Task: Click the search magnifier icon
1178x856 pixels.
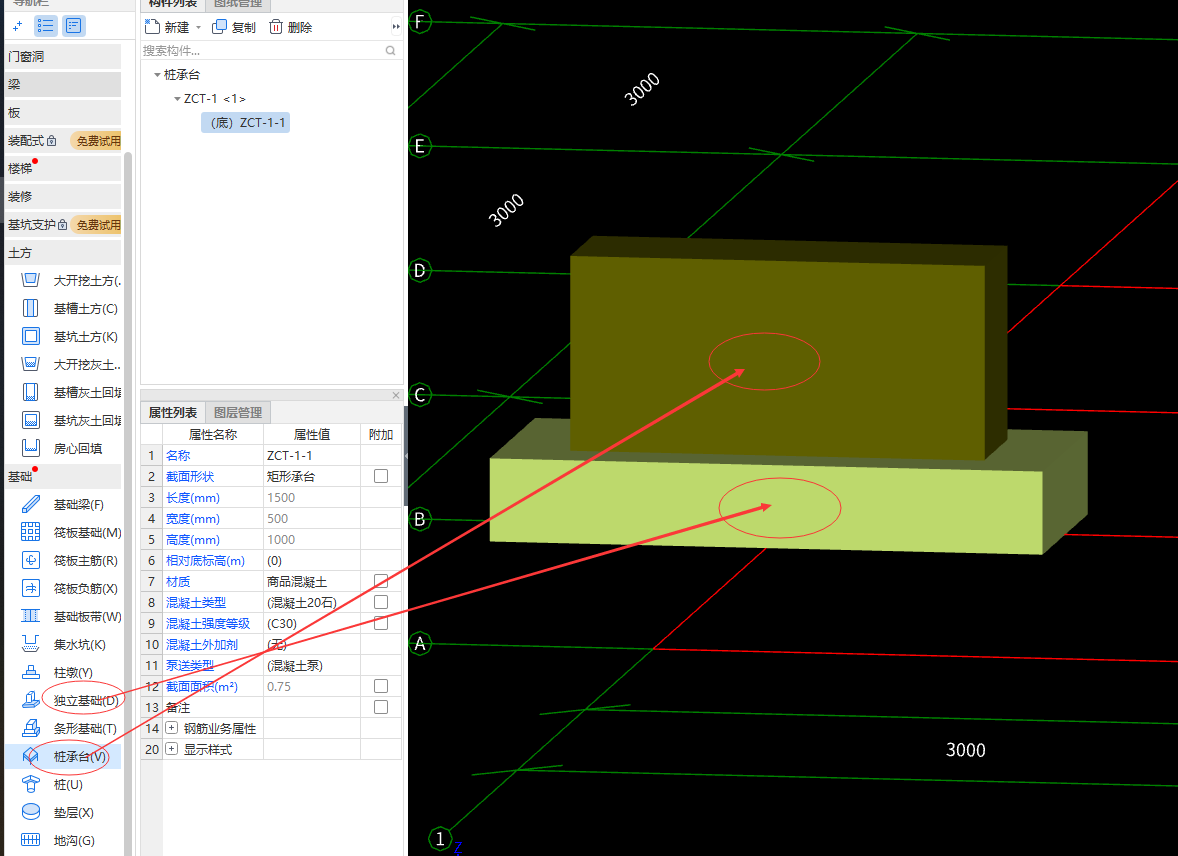Action: [391, 50]
